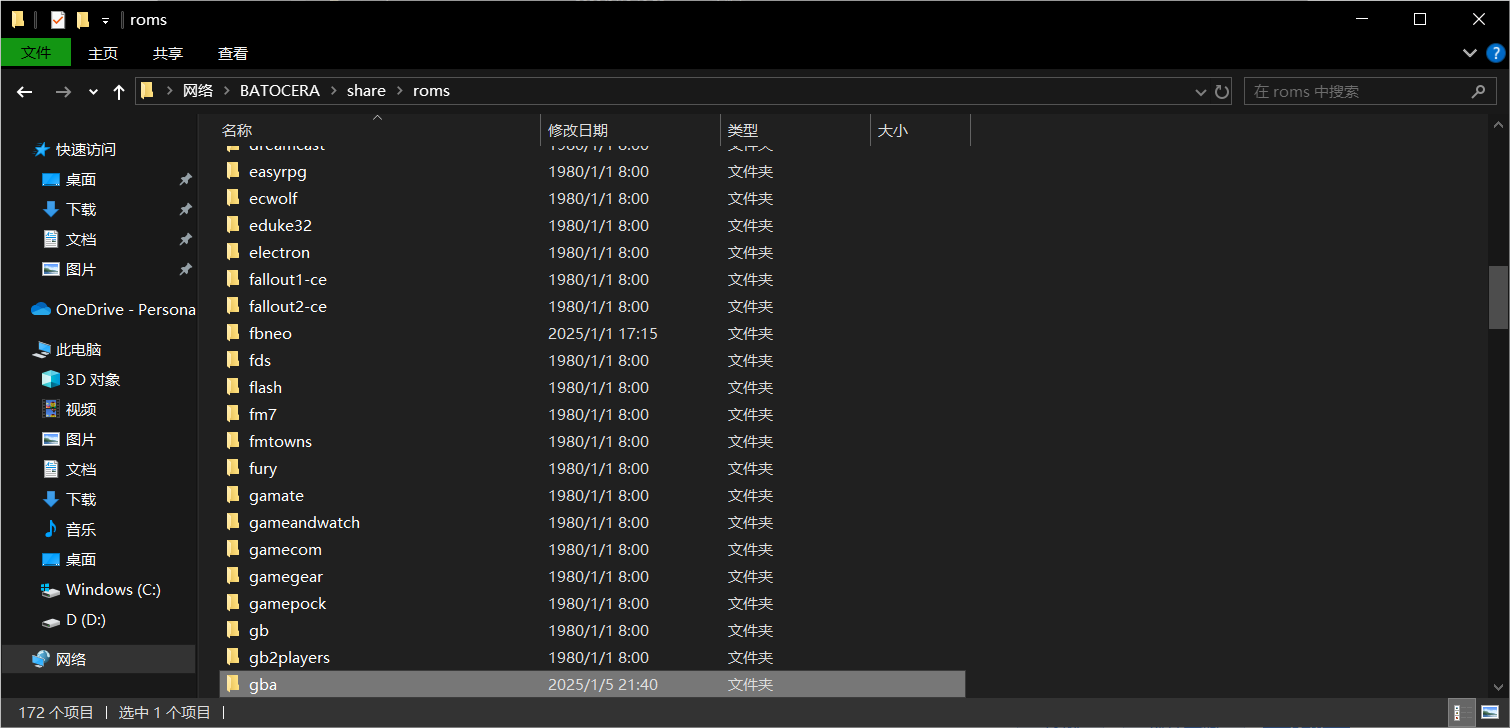This screenshot has width=1510, height=728.
Task: Select the flash folder icon
Action: (233, 387)
